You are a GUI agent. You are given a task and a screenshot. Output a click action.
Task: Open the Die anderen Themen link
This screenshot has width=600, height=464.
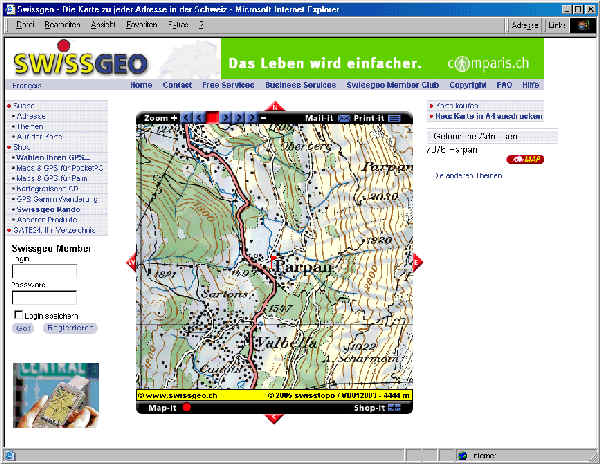tap(468, 176)
